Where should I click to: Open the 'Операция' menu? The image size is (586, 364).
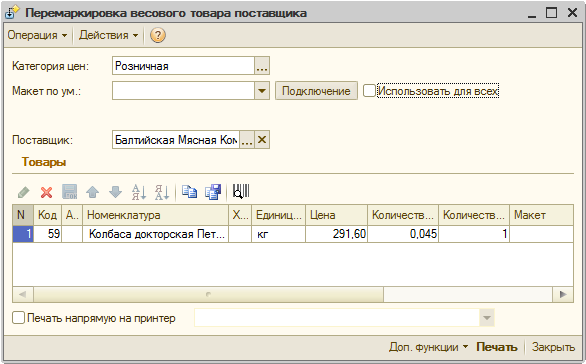(37, 36)
